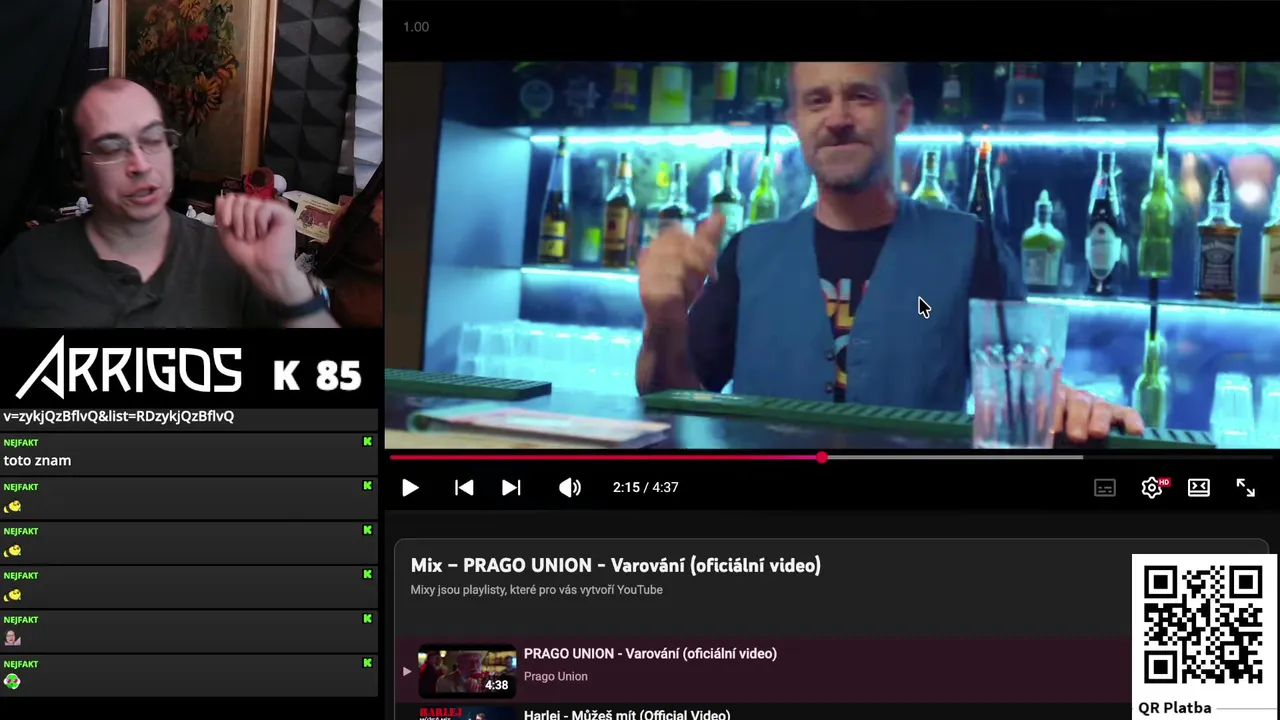Go to the previous video
The width and height of the screenshot is (1280, 720).
pyautogui.click(x=464, y=488)
